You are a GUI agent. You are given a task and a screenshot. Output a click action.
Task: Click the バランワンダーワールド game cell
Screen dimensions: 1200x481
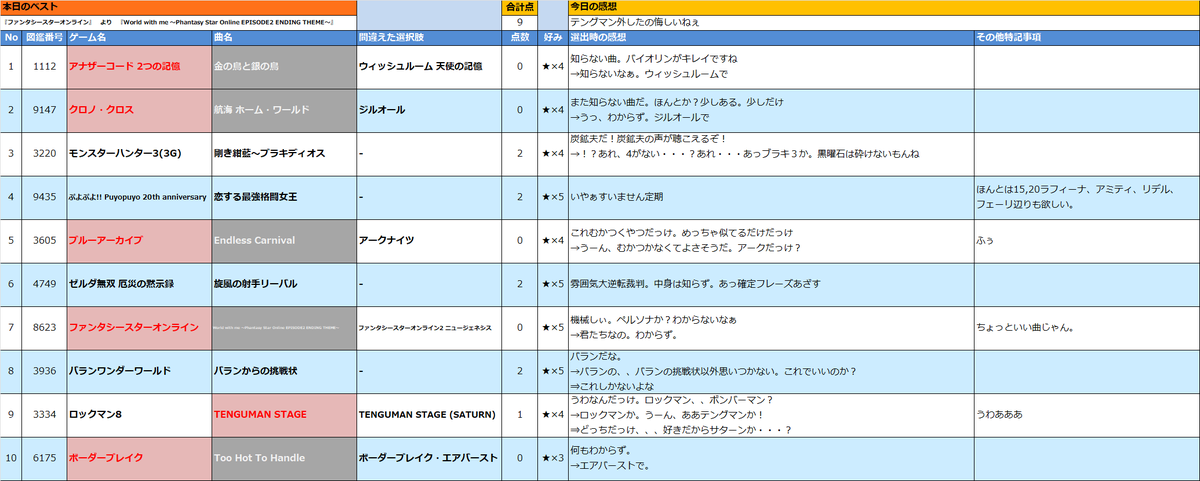coord(138,371)
